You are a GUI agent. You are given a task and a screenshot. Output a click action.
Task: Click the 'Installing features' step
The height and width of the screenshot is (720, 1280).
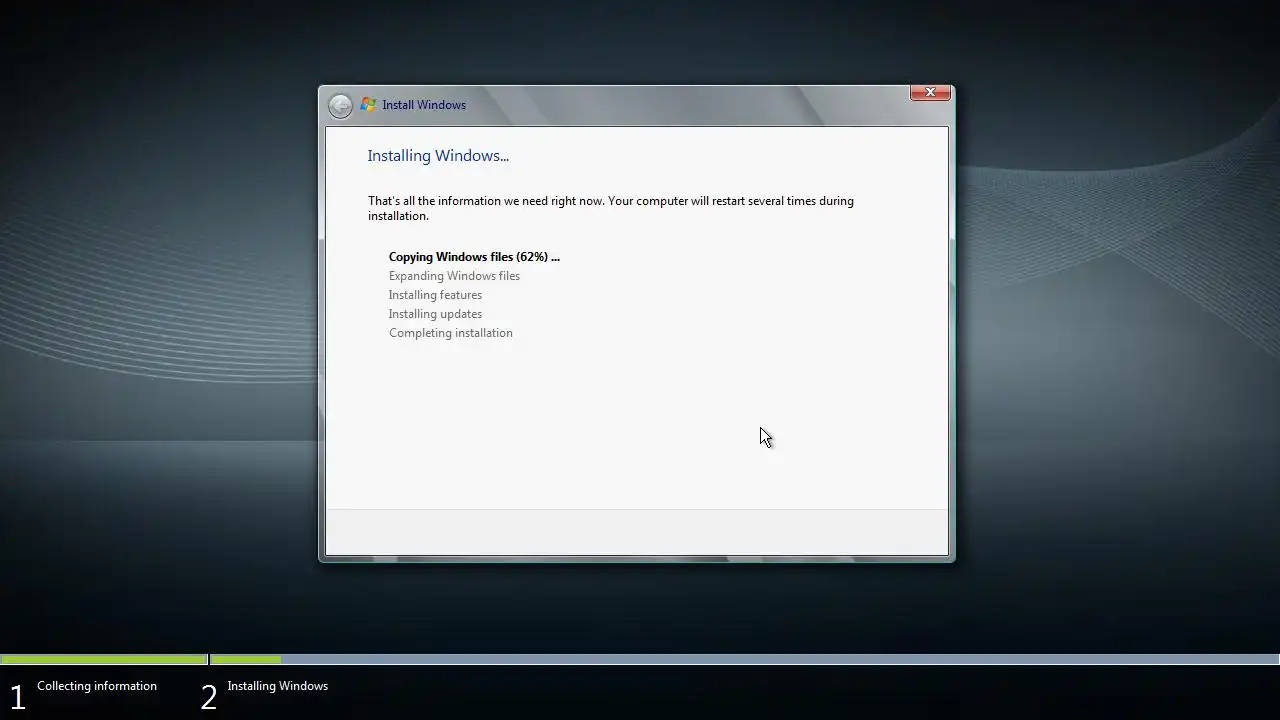tap(435, 295)
